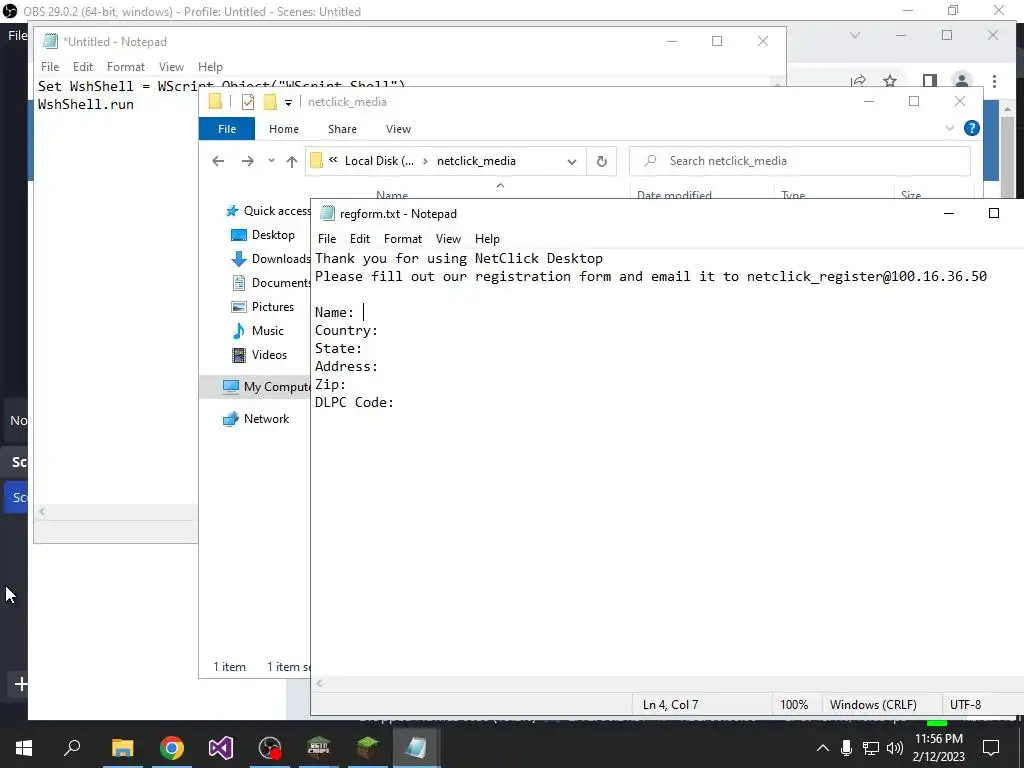The height and width of the screenshot is (768, 1024).
Task: Open Chrome tab search chevron
Action: 855,35
